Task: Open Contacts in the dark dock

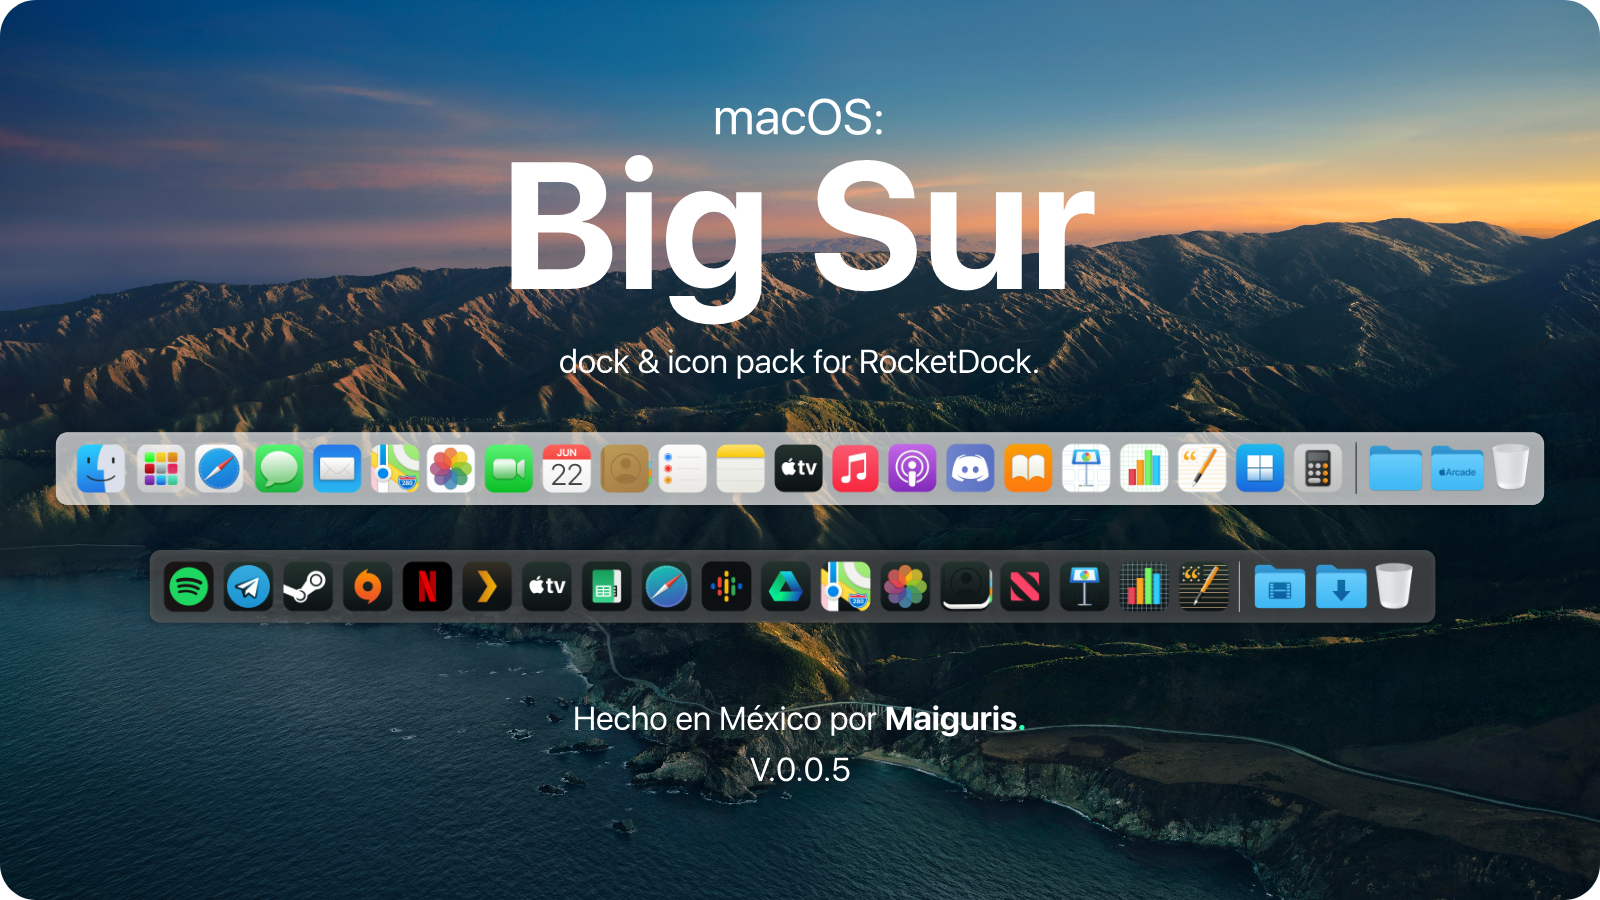Action: 966,586
